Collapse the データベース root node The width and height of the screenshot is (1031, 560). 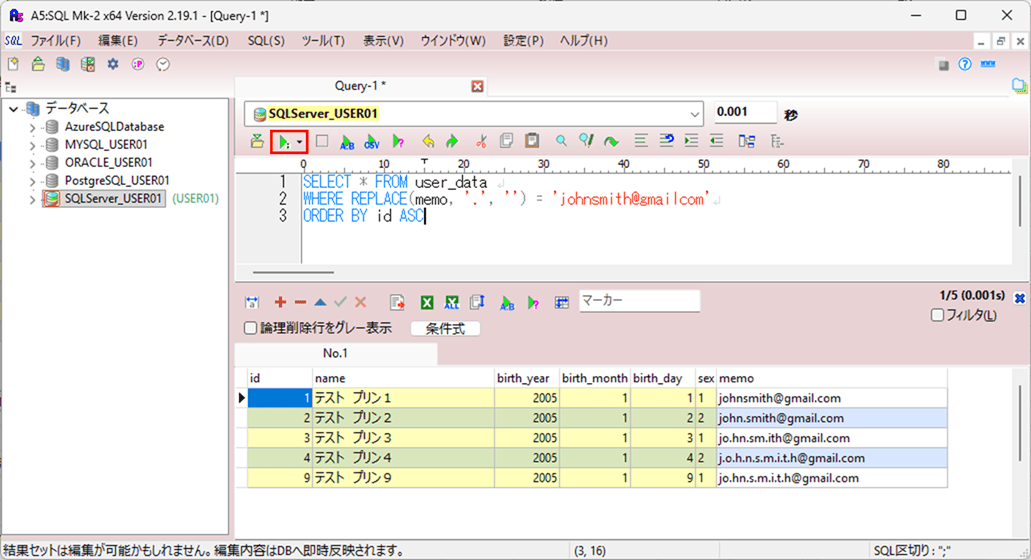(14, 109)
